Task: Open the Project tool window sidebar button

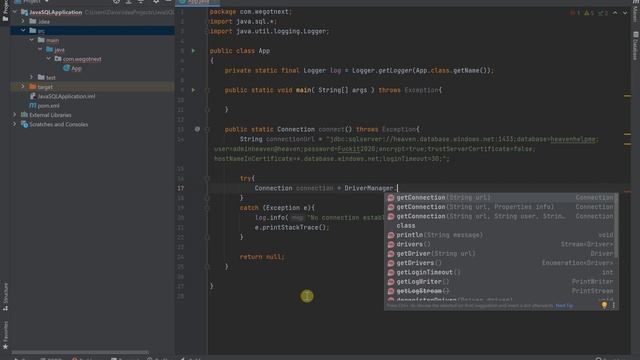Action: click(5, 12)
